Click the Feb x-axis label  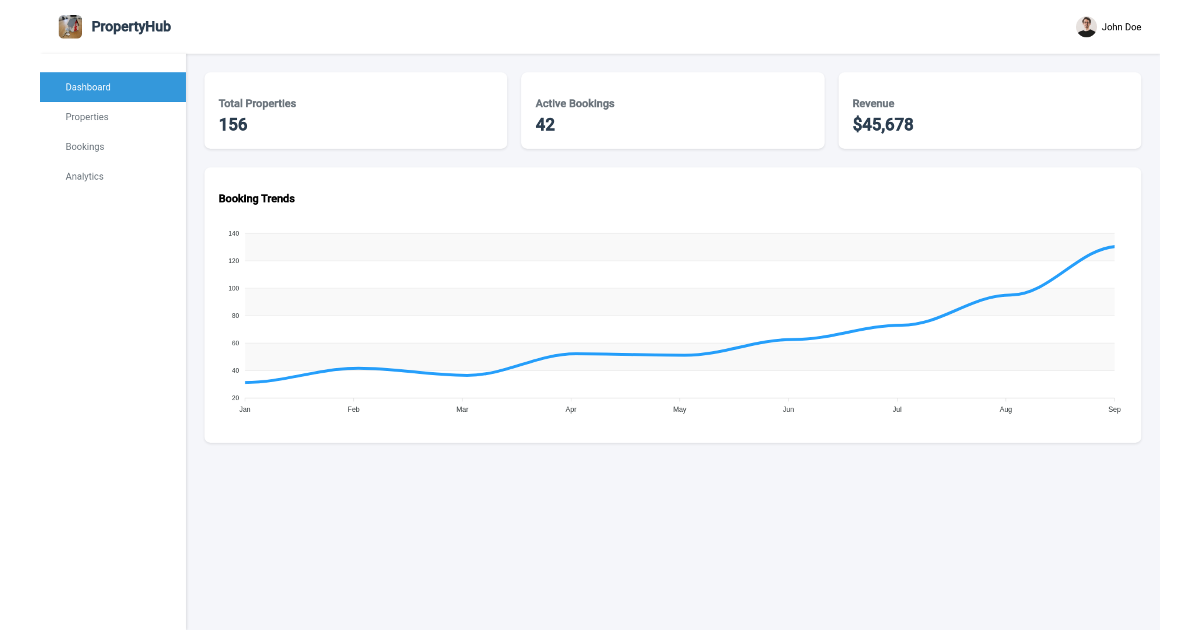tap(353, 410)
